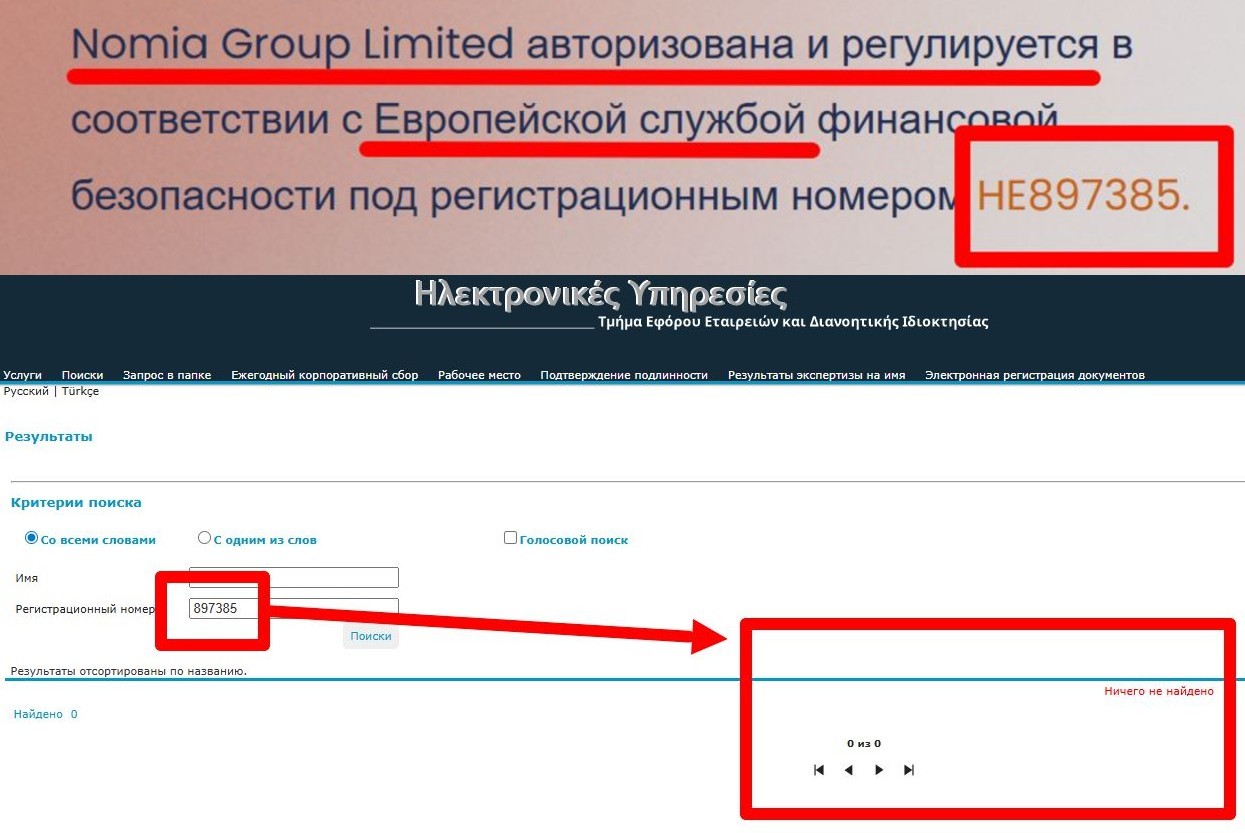Switch language to Türkçe
This screenshot has height=833, width=1245.
[80, 391]
